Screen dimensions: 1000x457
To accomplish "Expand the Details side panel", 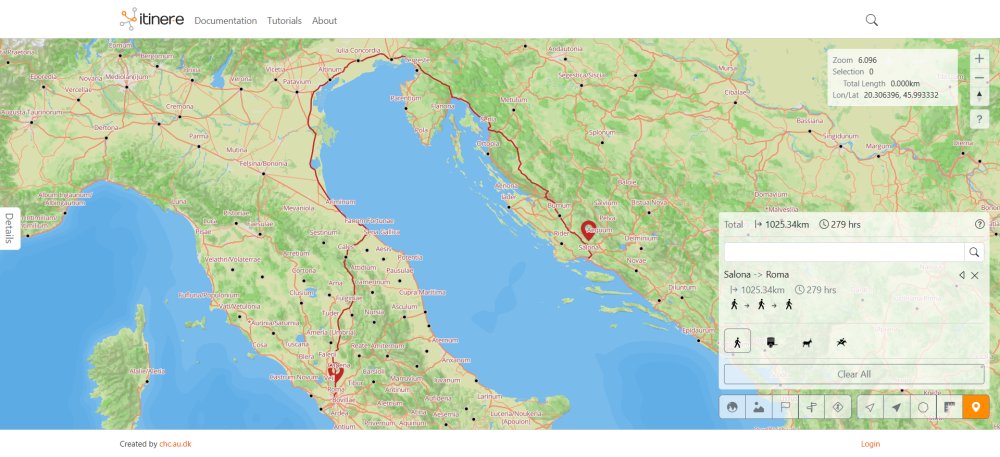I will pos(9,228).
